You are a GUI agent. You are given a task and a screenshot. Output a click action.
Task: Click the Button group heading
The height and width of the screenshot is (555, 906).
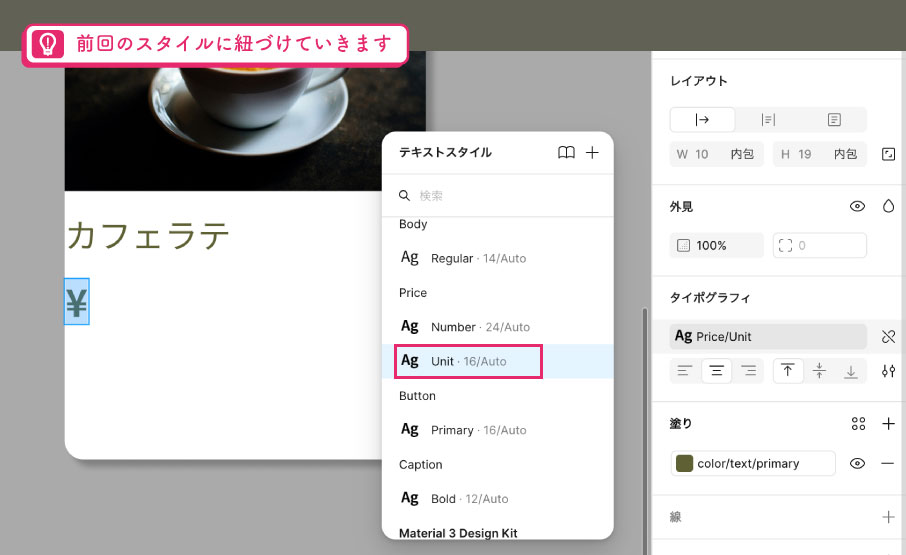[x=417, y=396]
